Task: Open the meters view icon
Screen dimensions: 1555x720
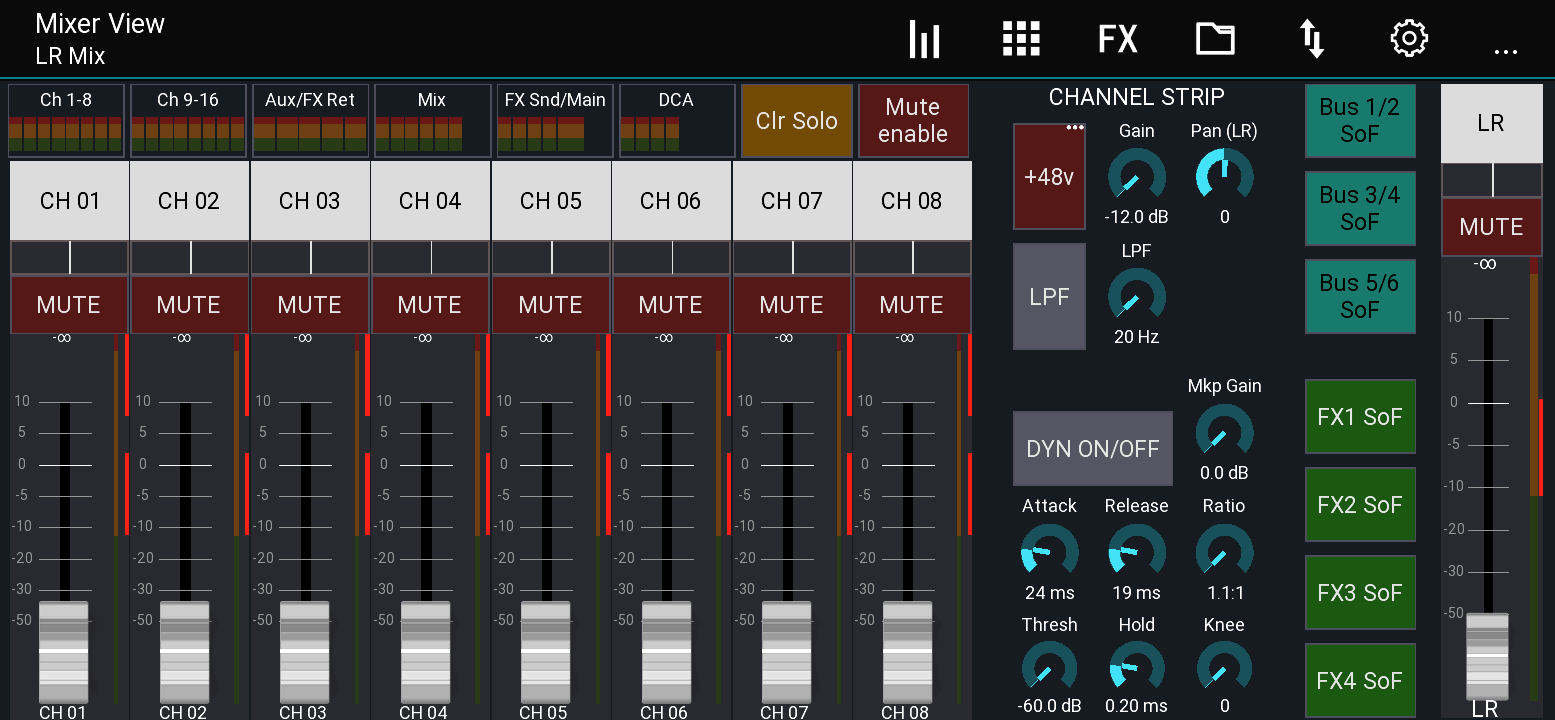Action: [x=924, y=38]
